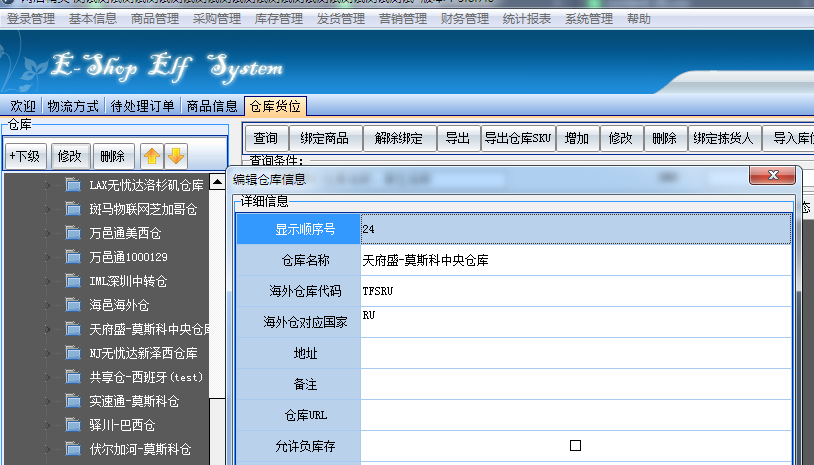Click folder icon next to 万邑通美西仓
The width and height of the screenshot is (814, 465).
point(72,233)
